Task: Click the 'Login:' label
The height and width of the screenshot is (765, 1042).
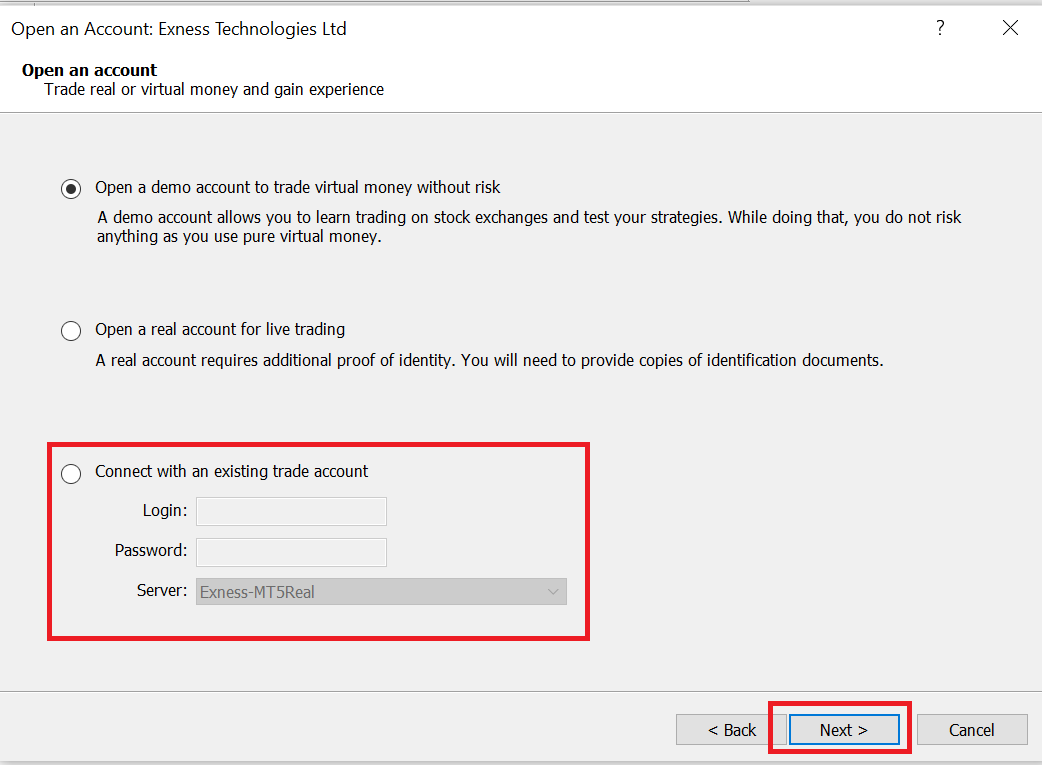Action: coord(165,510)
